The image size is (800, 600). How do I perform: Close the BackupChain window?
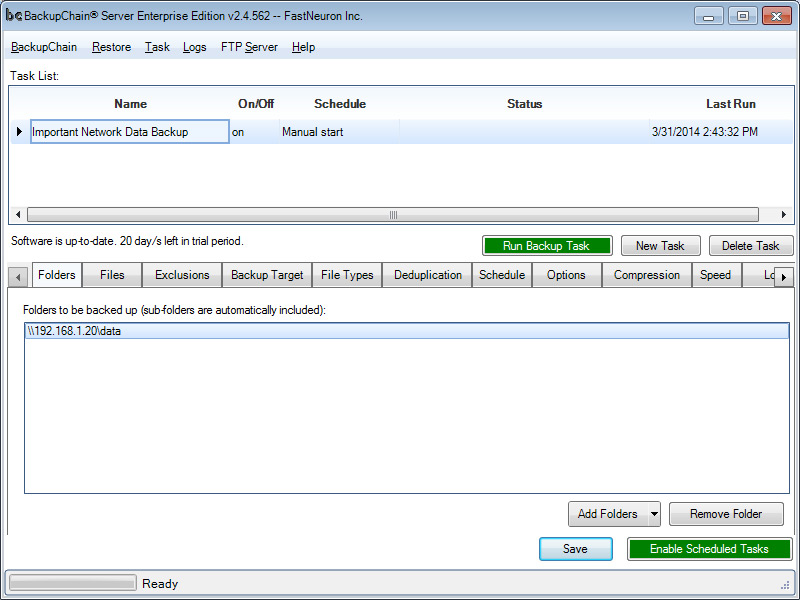tap(777, 16)
